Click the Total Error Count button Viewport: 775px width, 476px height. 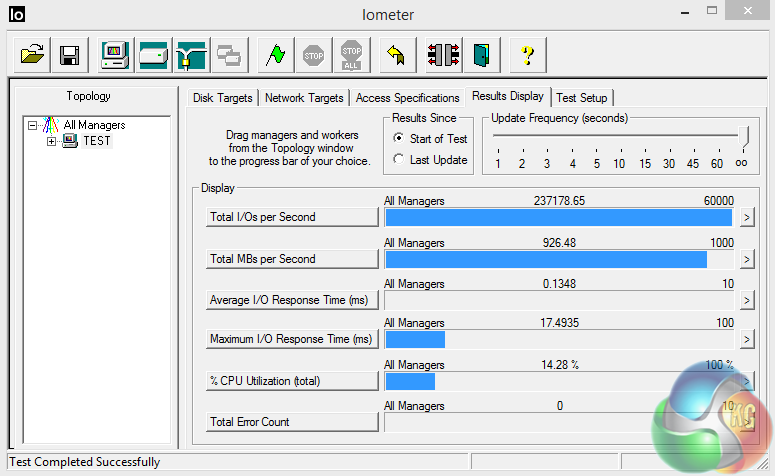[x=292, y=422]
